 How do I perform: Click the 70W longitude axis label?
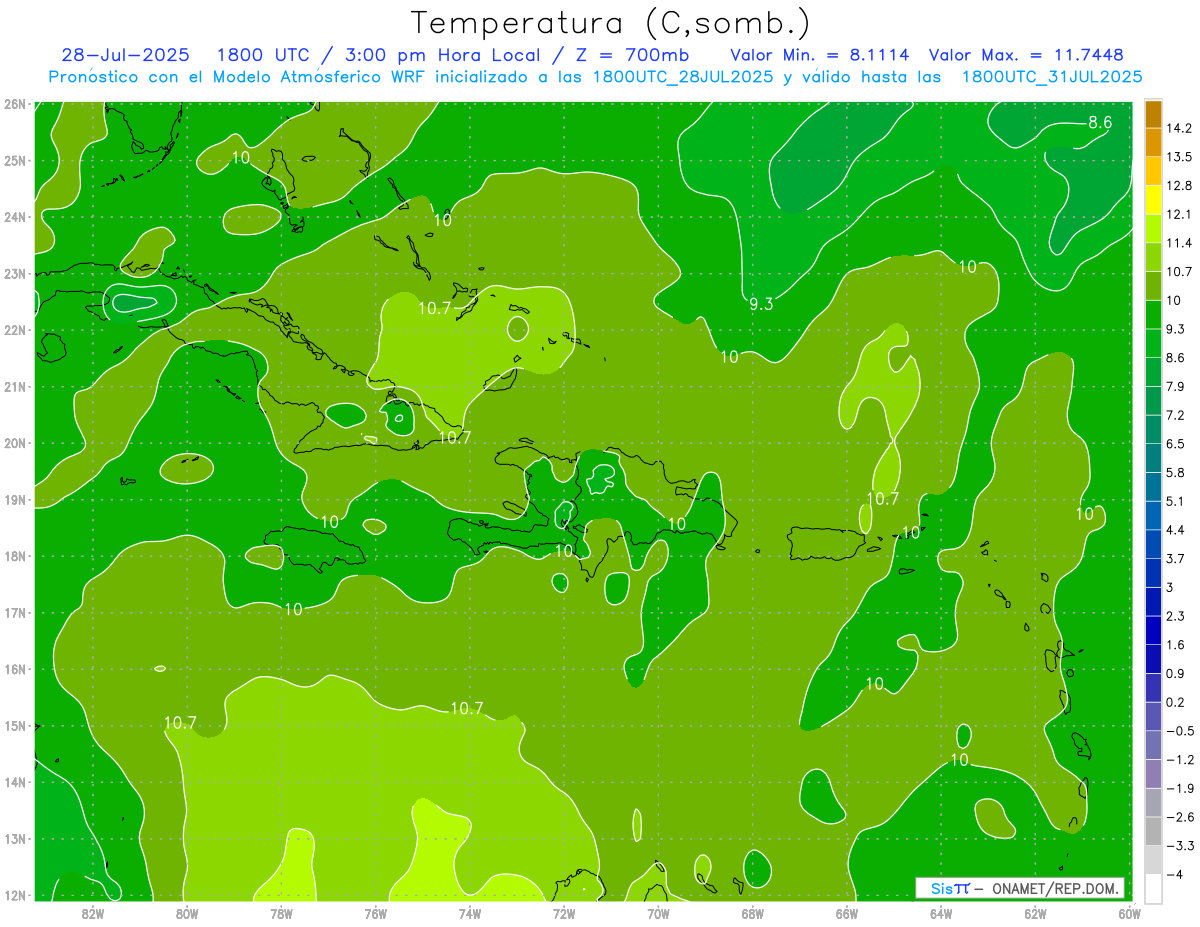click(x=658, y=912)
